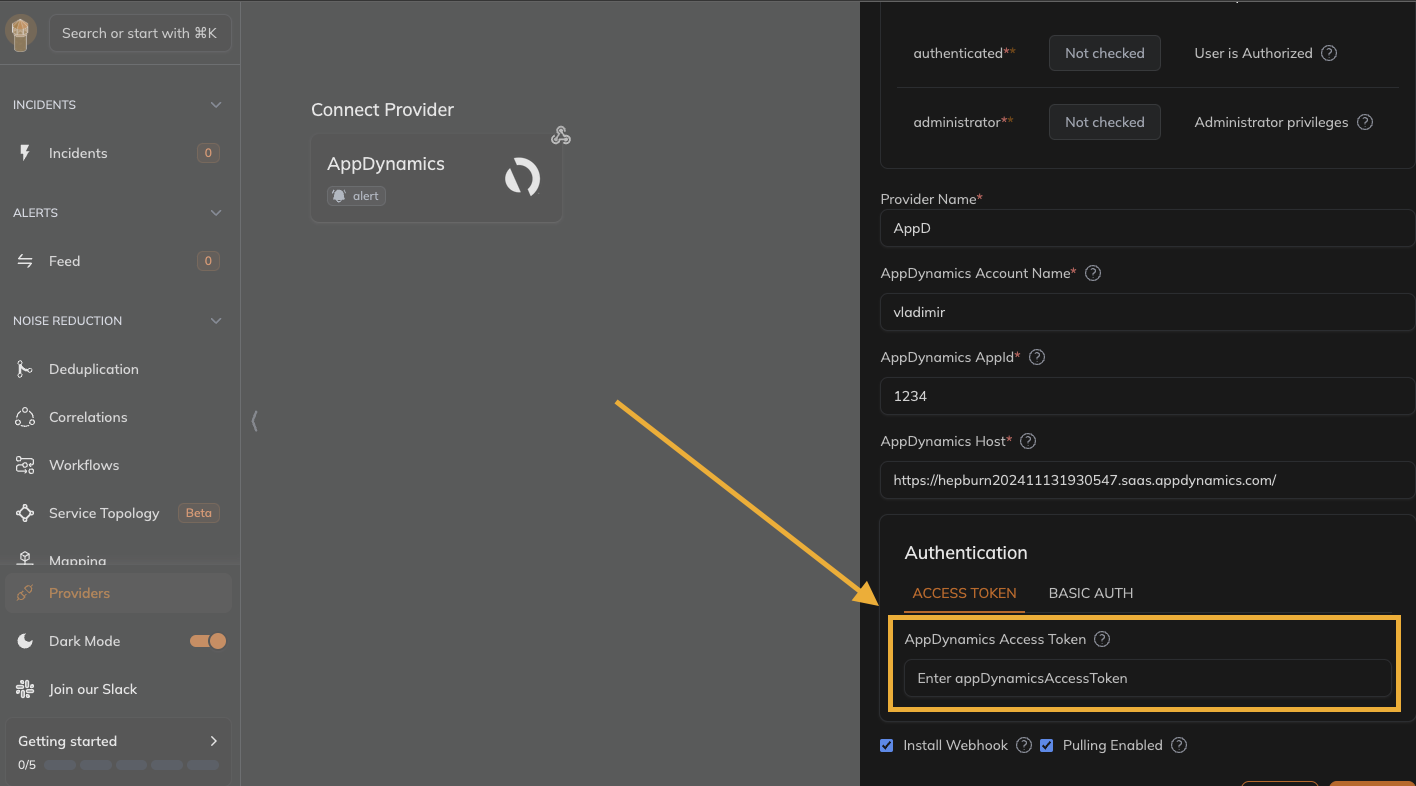Open Workflows from the sidebar
The height and width of the screenshot is (786, 1416).
pos(118,465)
